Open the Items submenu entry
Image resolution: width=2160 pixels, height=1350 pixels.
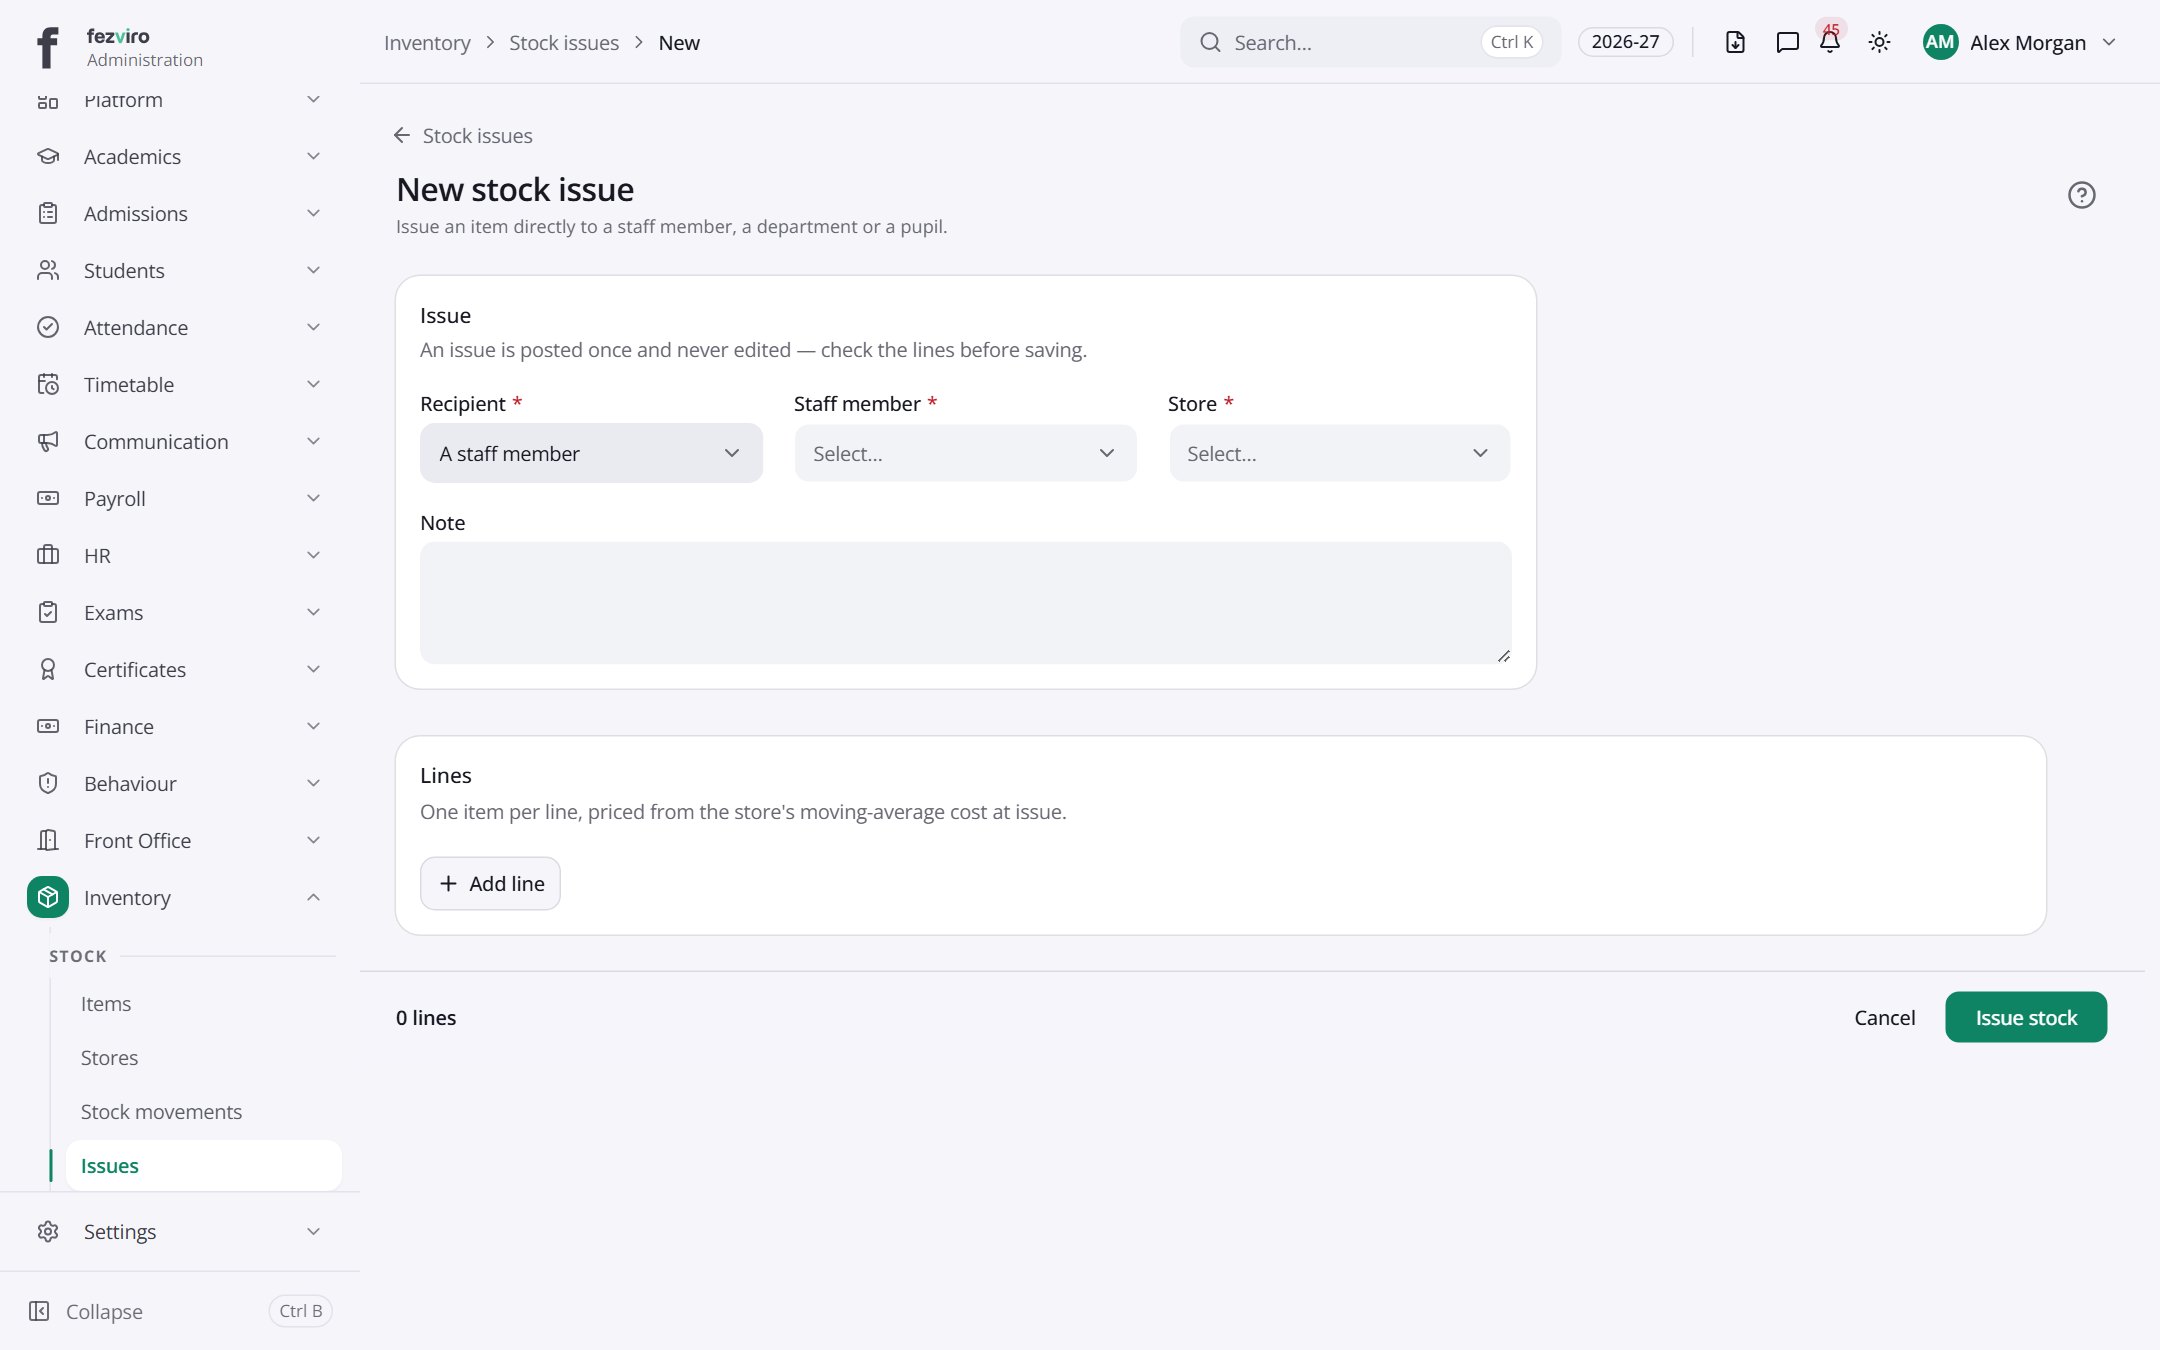[203, 1003]
